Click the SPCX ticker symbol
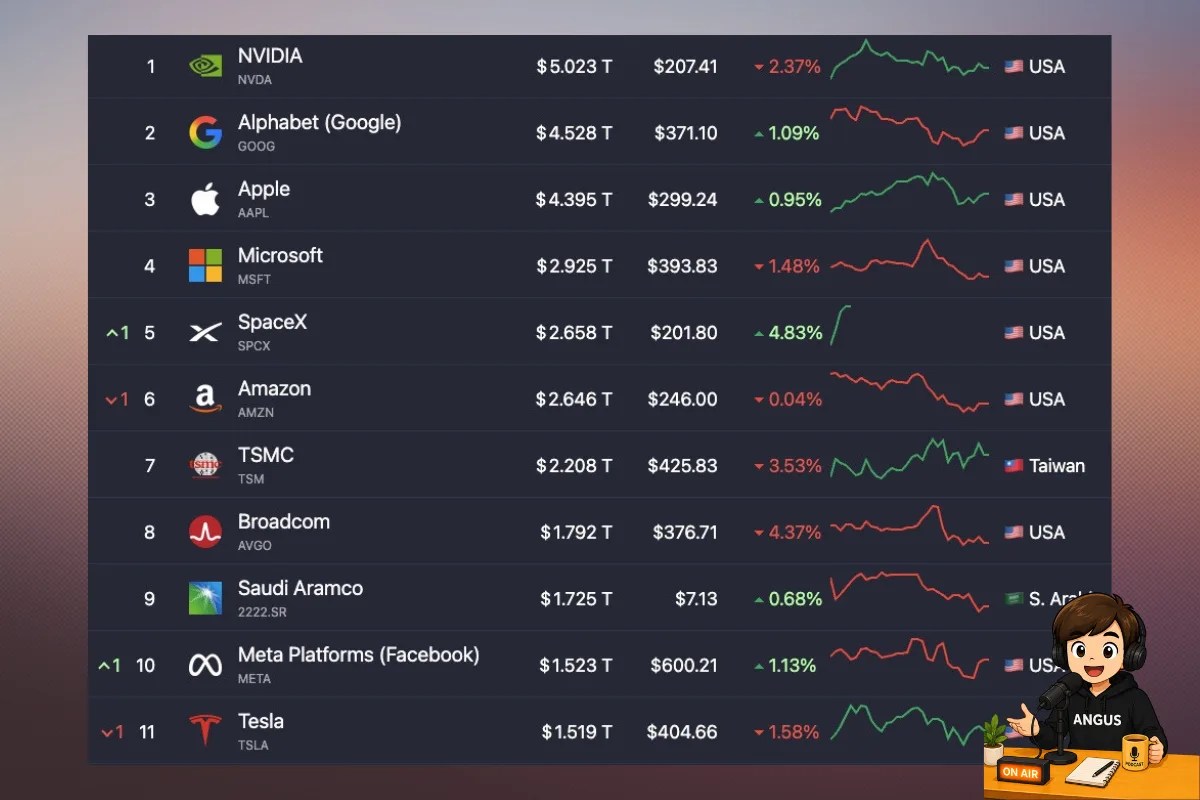The image size is (1200, 800). (254, 346)
